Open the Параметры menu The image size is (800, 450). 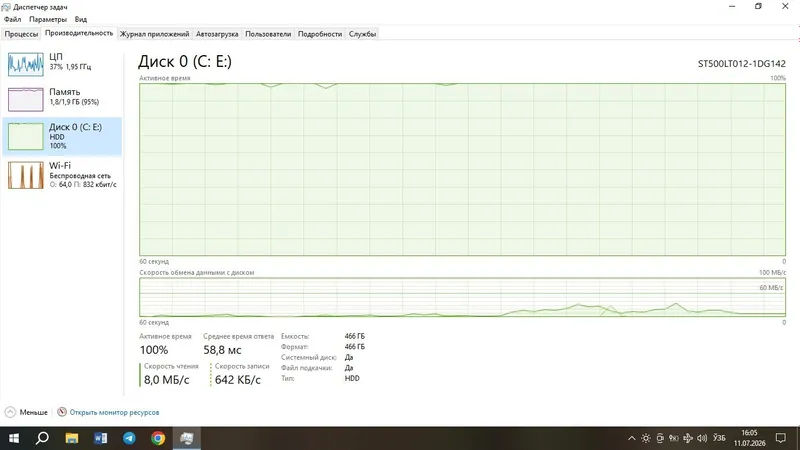[48, 19]
